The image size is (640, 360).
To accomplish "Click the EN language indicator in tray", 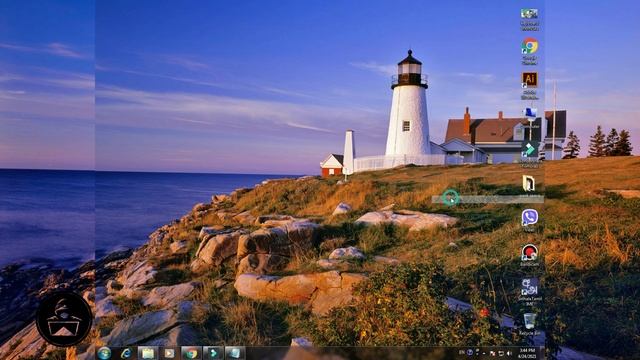I will (462, 352).
